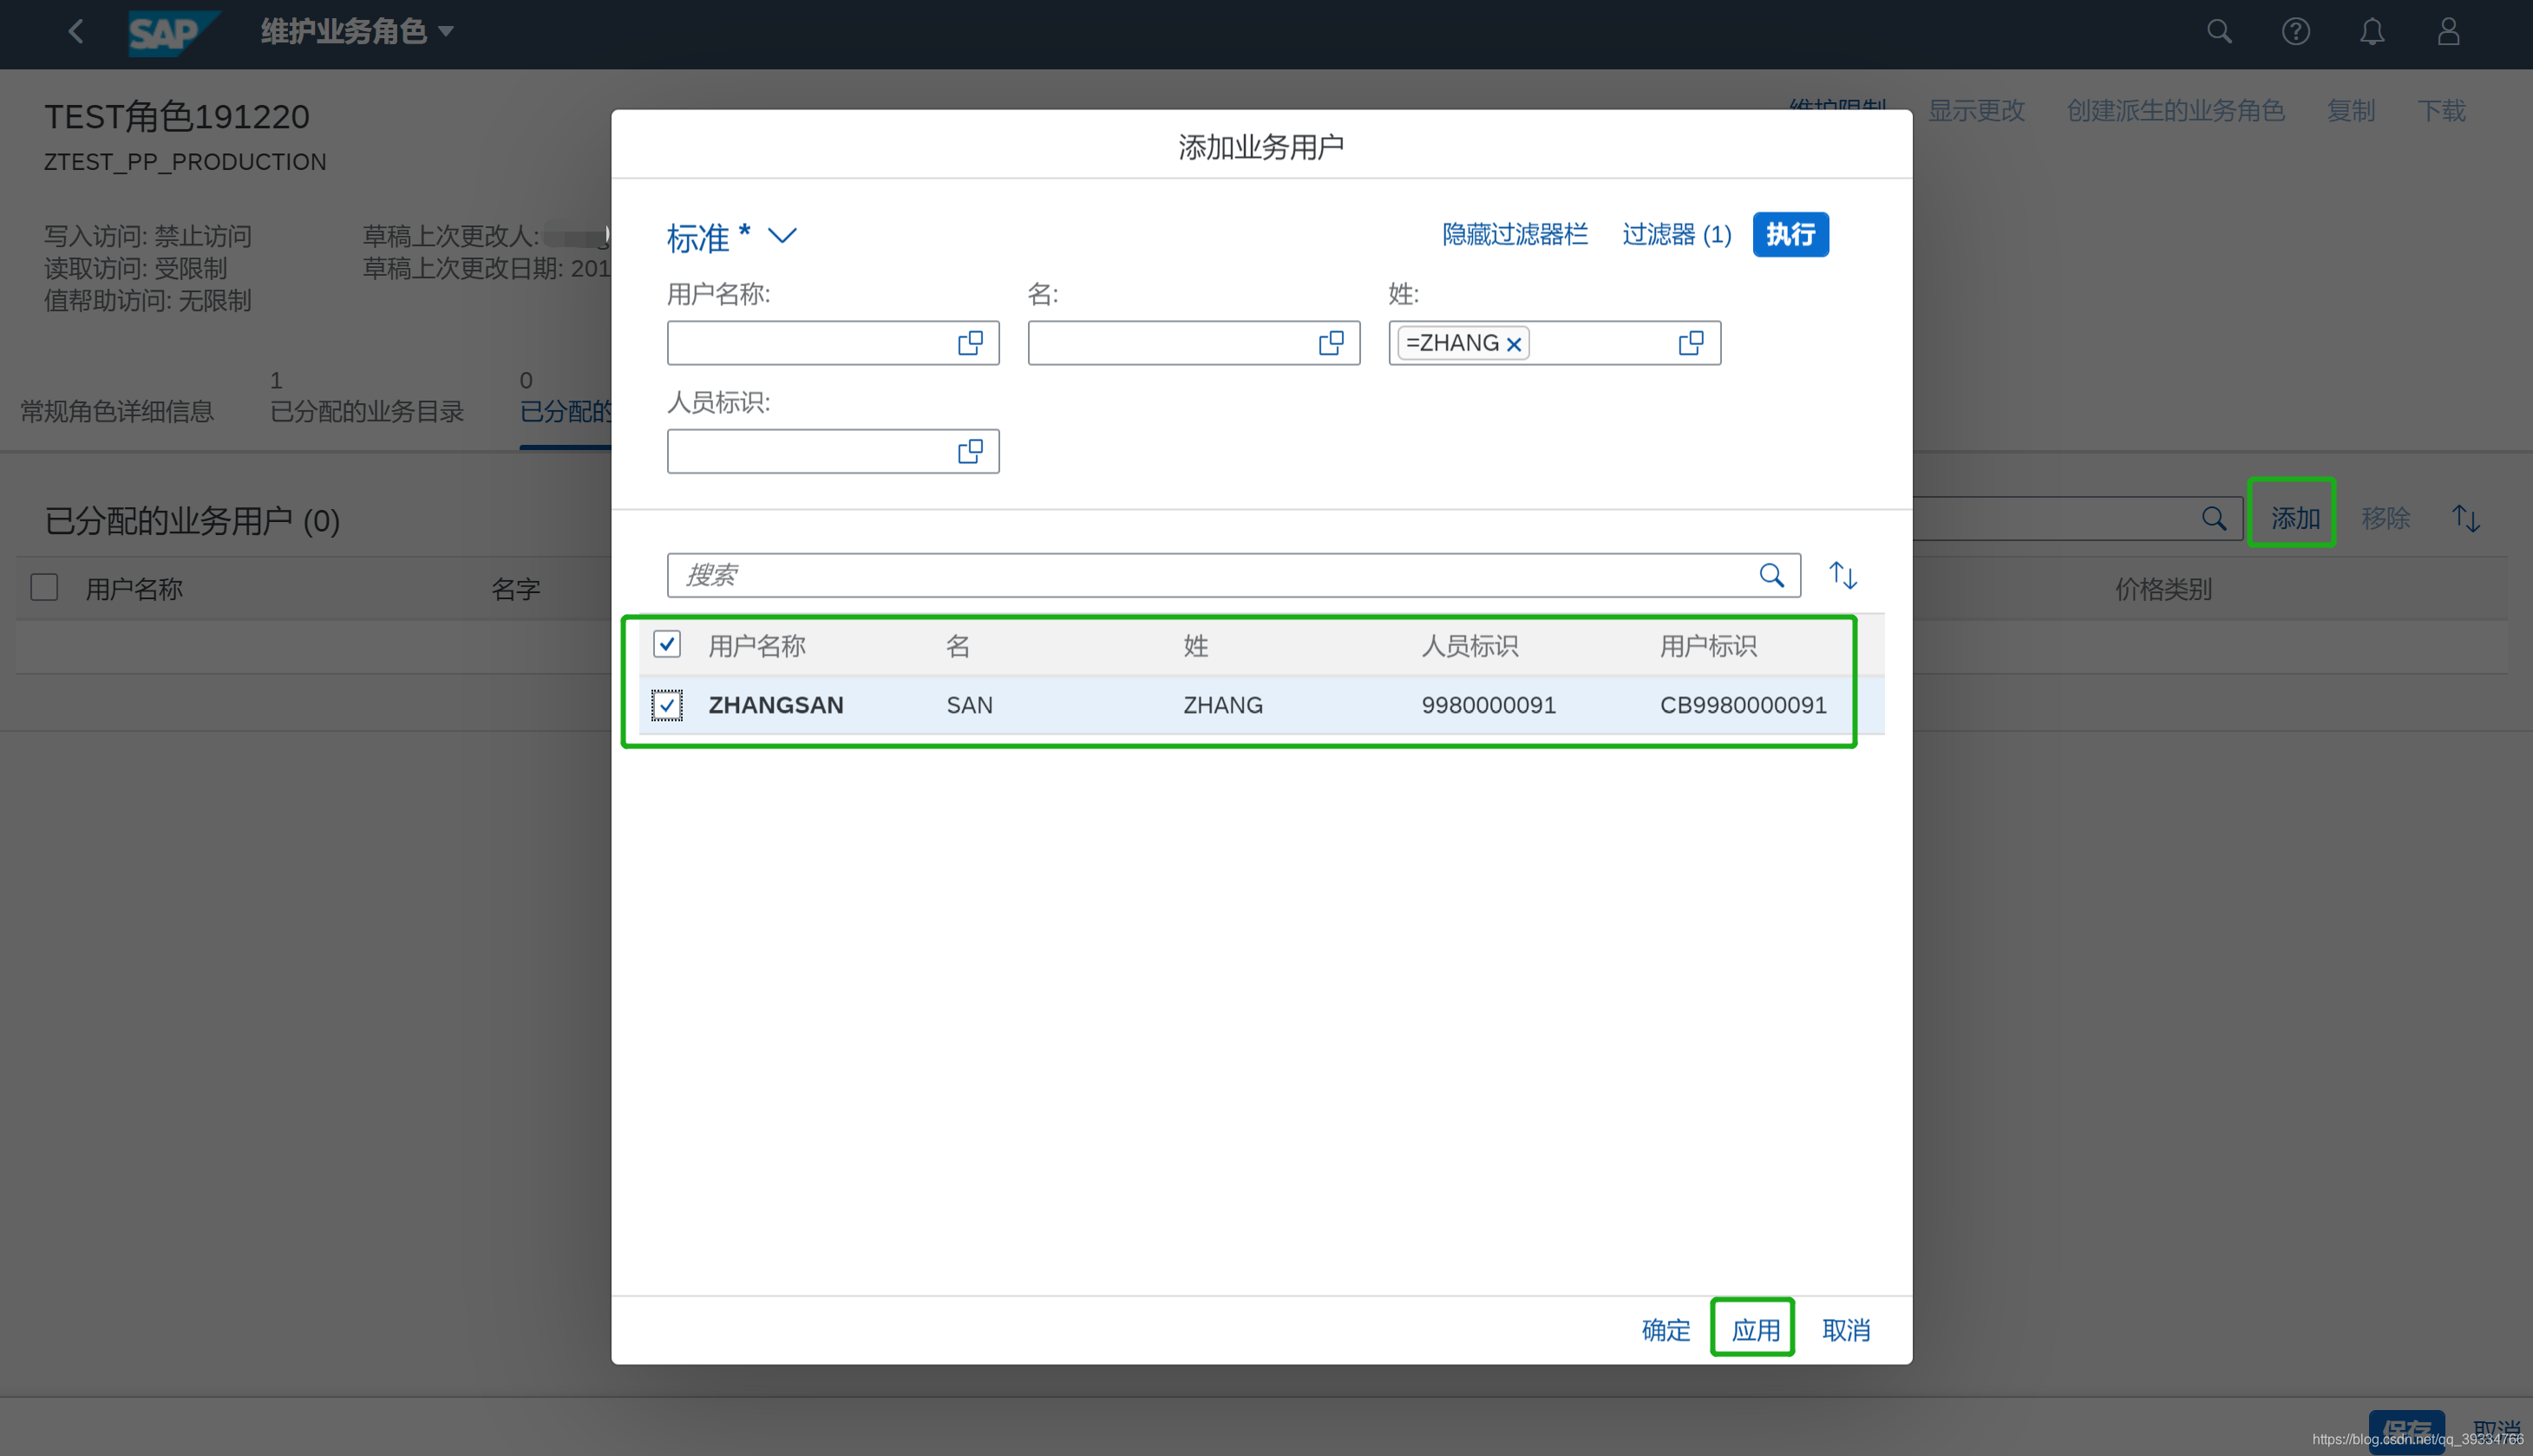
Task: Switch to 已分配的业务目录 tab
Action: (367, 411)
